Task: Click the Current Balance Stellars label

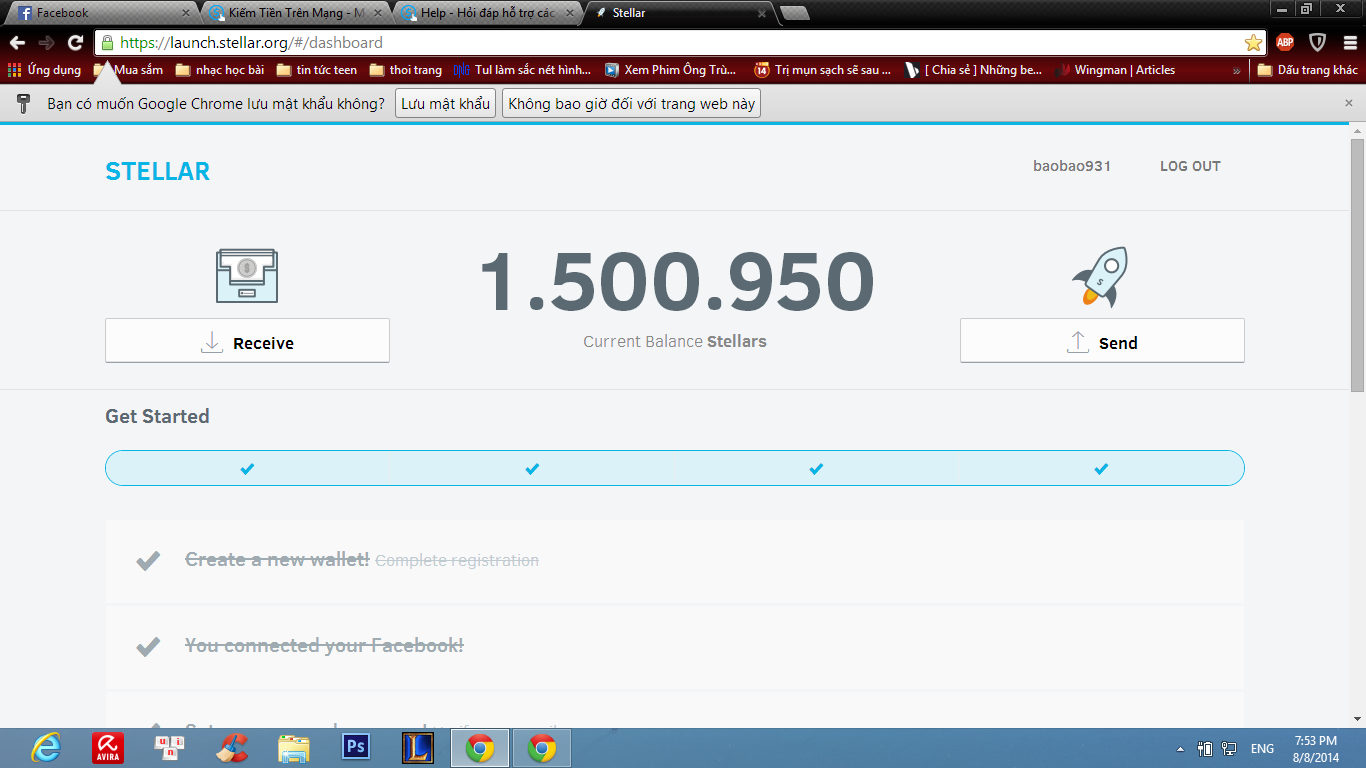Action: (x=675, y=341)
